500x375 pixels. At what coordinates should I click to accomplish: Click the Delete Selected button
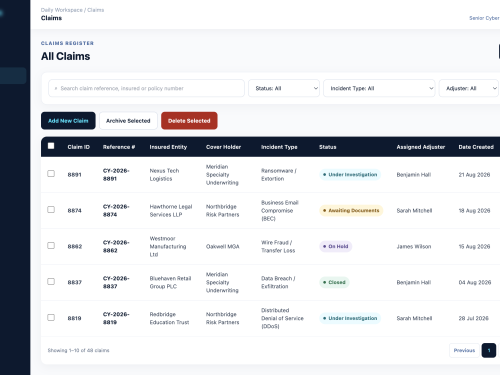(x=189, y=121)
